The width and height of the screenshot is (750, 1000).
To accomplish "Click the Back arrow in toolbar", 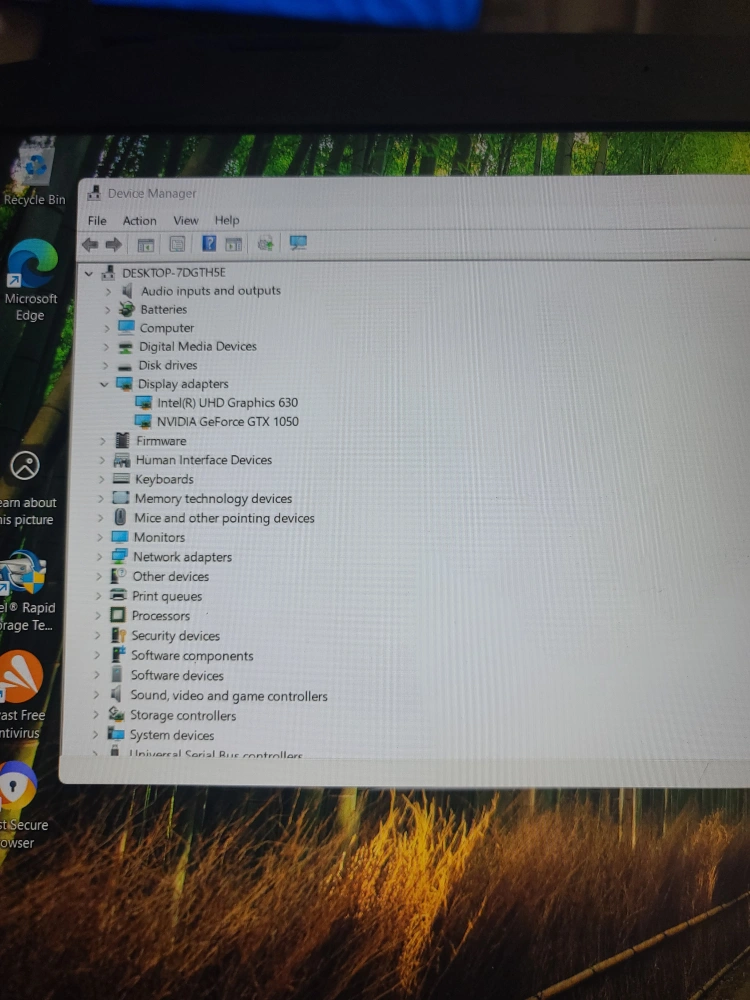I will [x=90, y=244].
